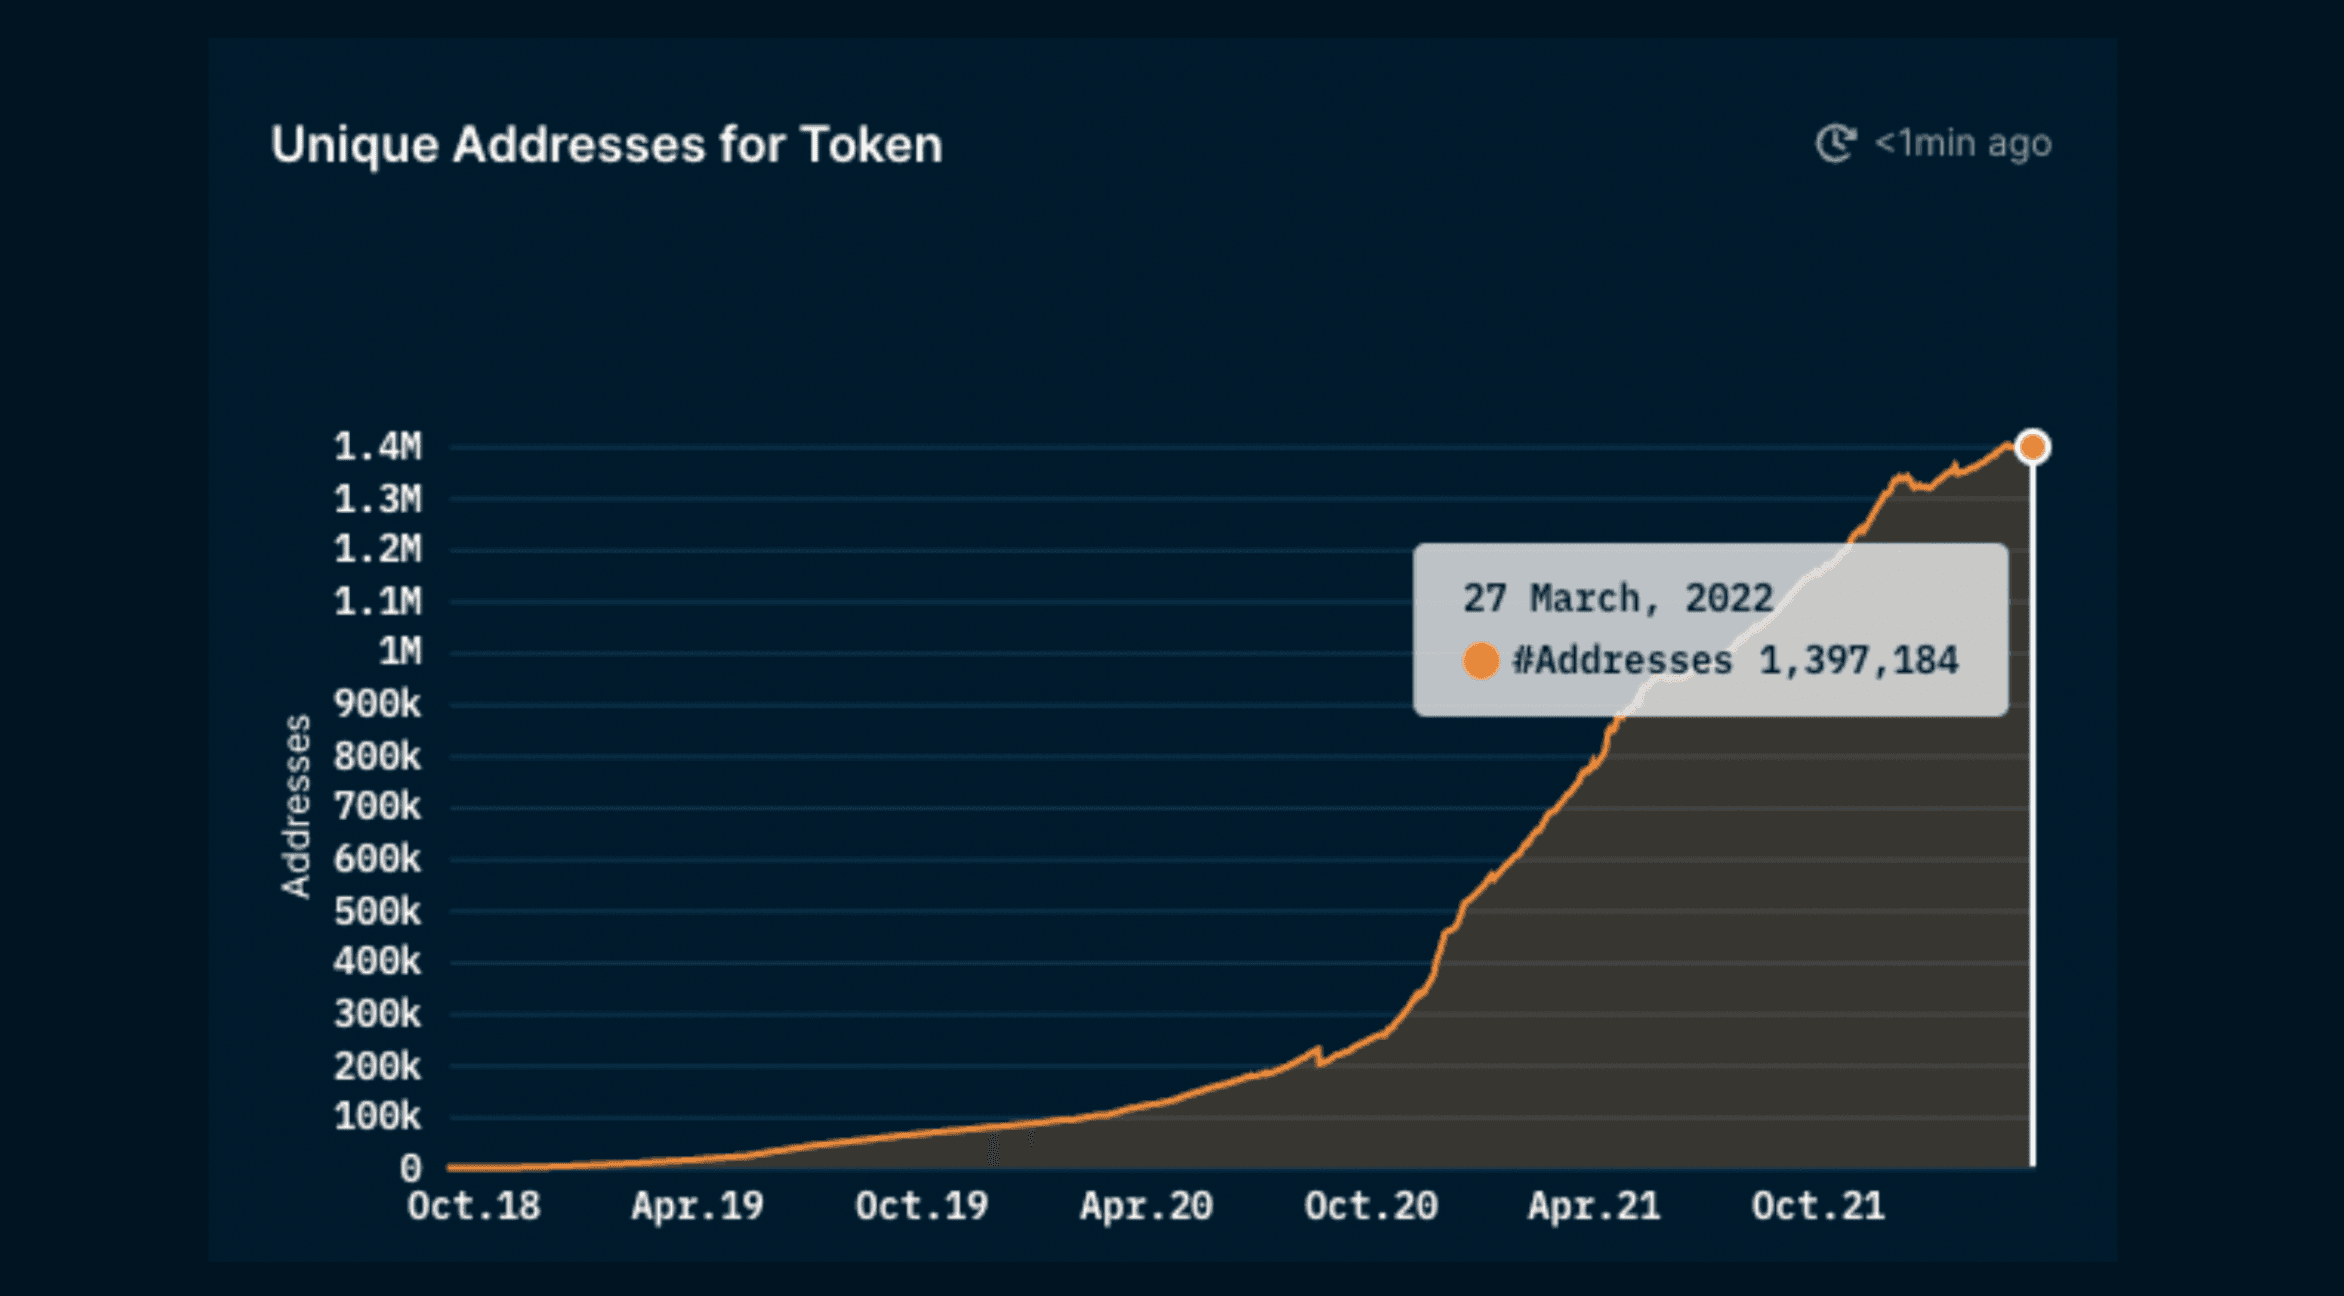
Task: Click the vertical 'Addresses' axis title
Action: click(296, 806)
